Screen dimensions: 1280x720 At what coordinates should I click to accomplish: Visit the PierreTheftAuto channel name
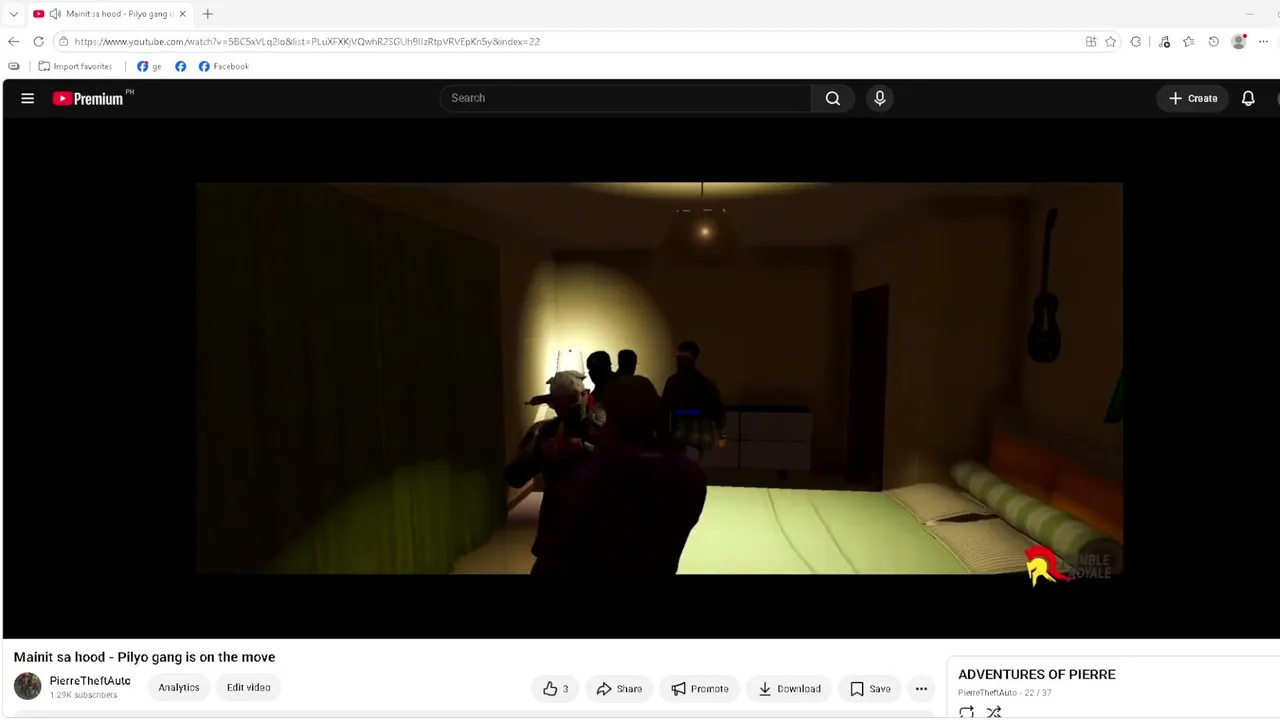point(90,681)
